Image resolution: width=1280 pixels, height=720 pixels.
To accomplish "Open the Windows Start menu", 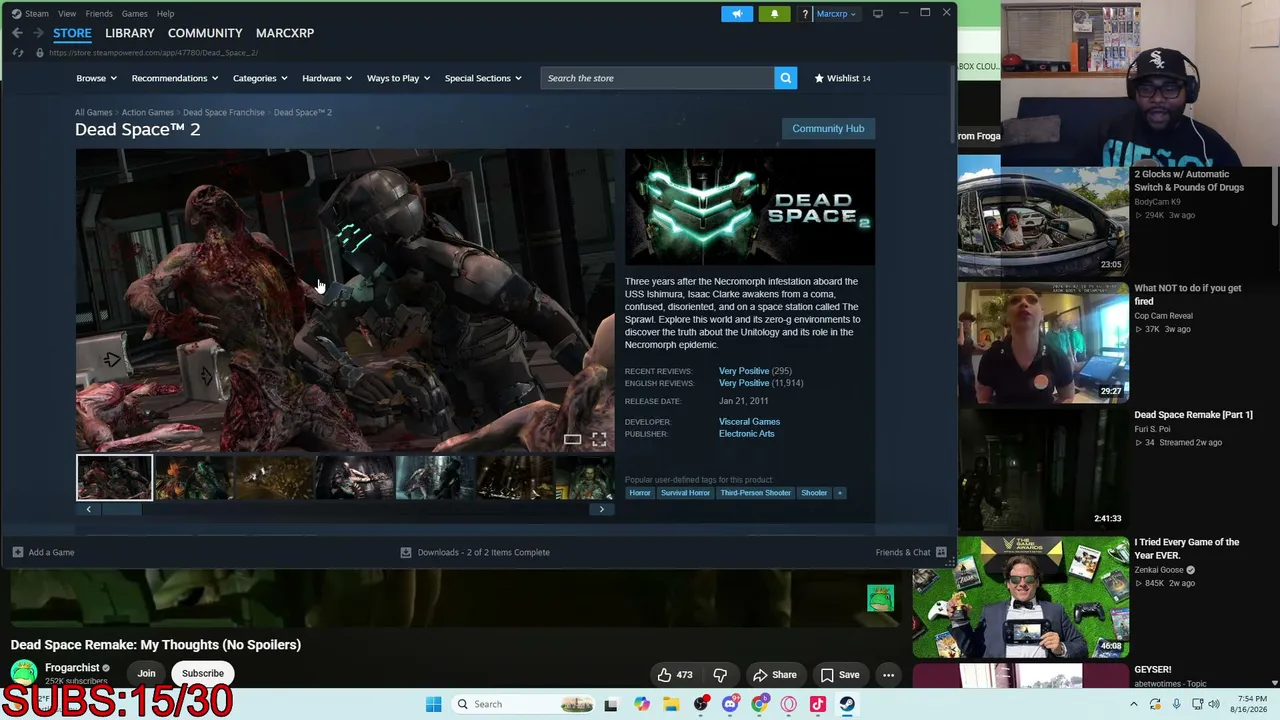I will pos(433,704).
